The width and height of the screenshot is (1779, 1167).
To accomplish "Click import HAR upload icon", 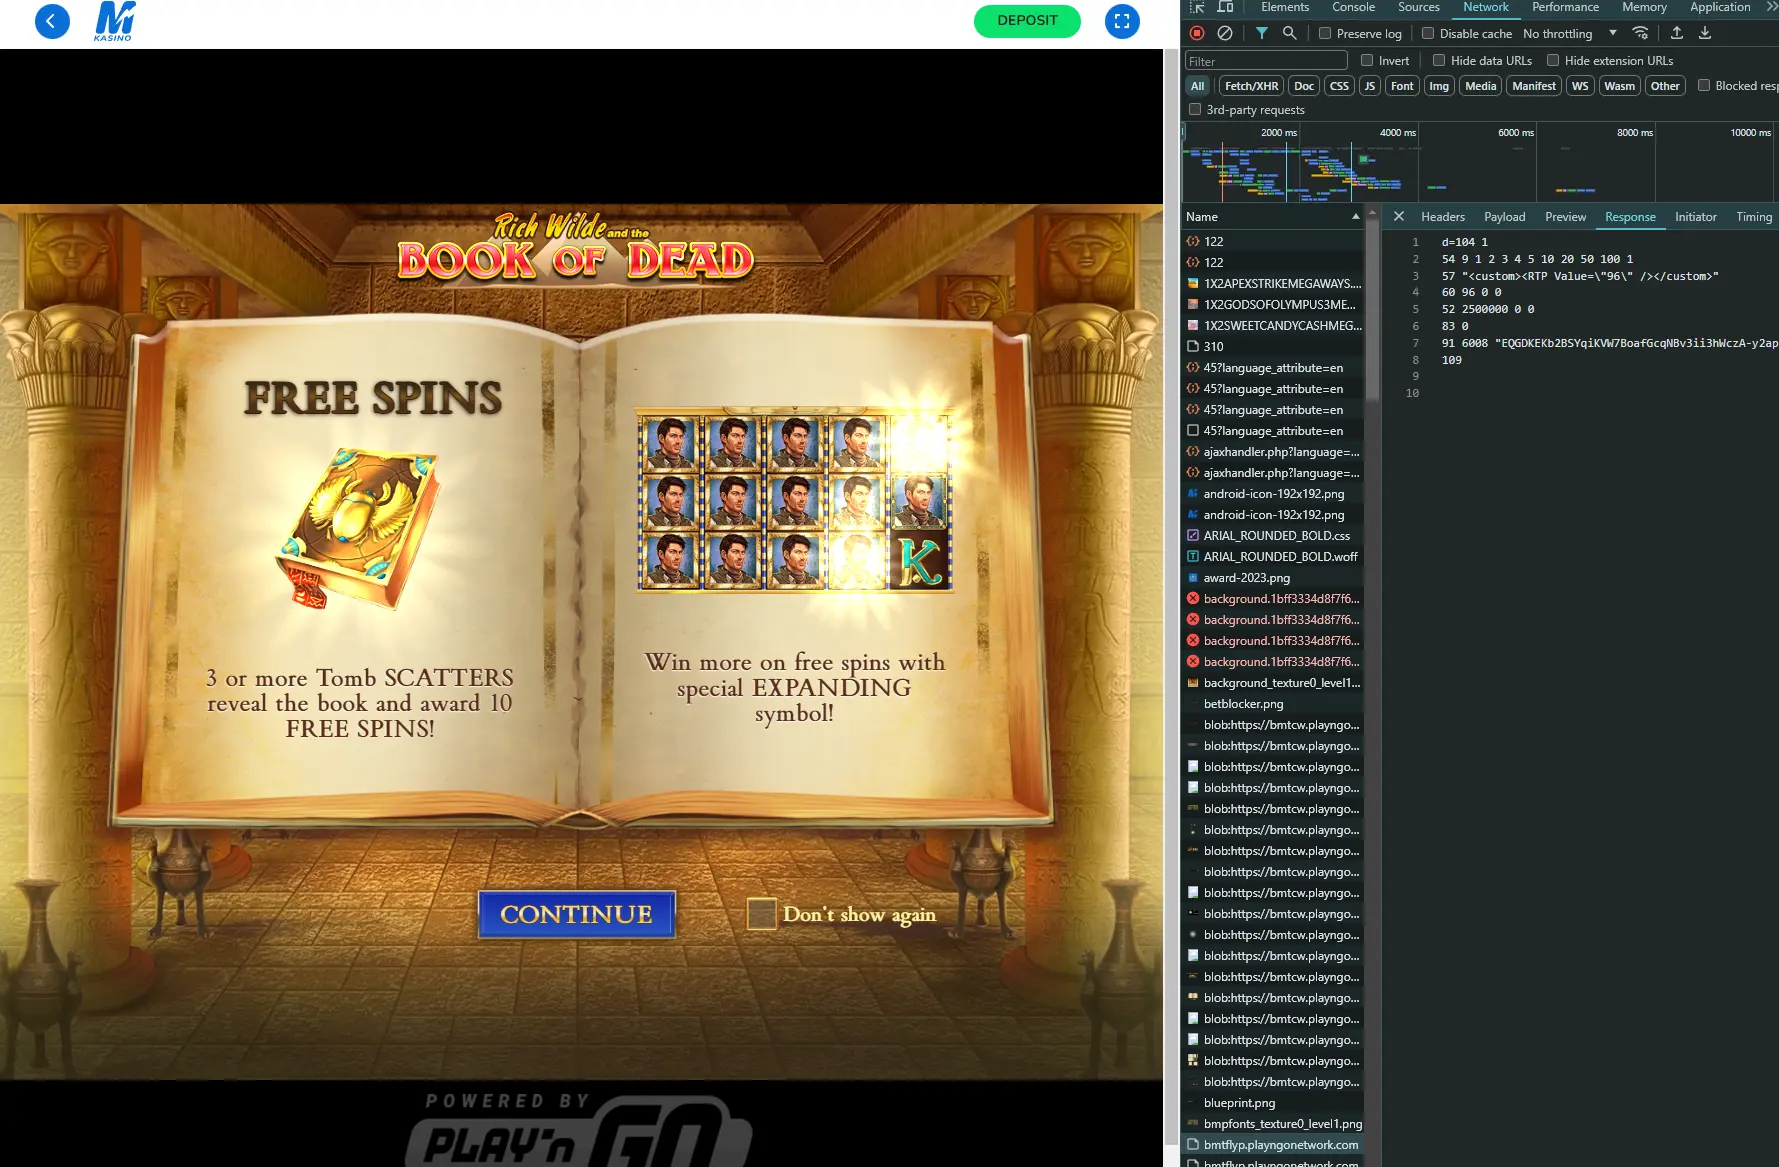I will pyautogui.click(x=1677, y=33).
